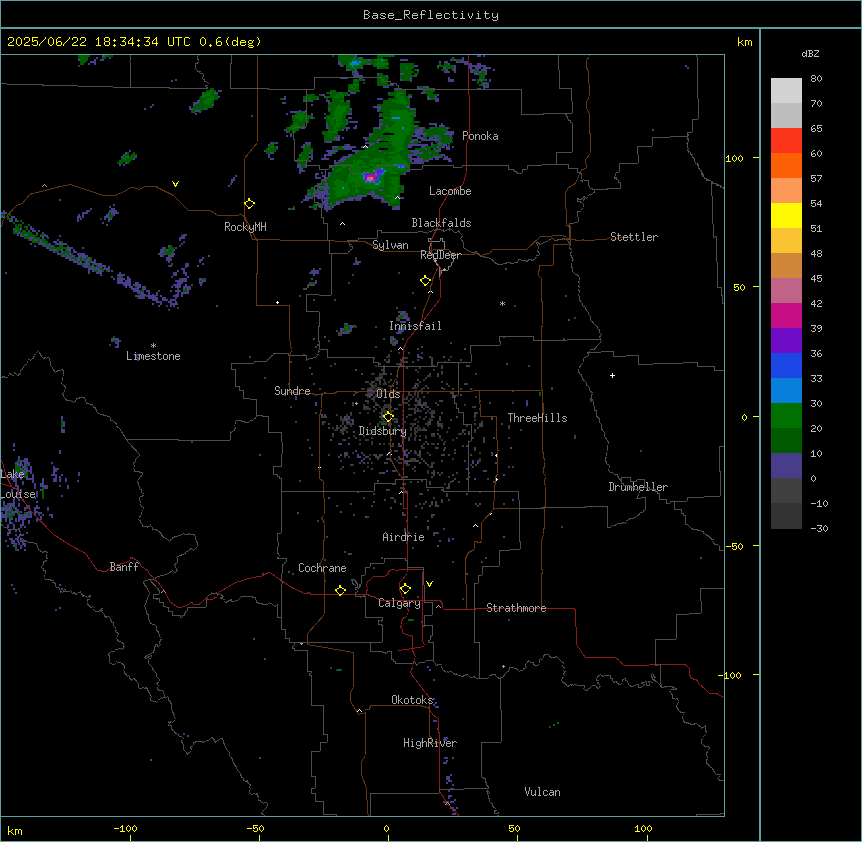Click the asterisk marker east of Innisfail
The height and width of the screenshot is (842, 862).
click(x=502, y=303)
